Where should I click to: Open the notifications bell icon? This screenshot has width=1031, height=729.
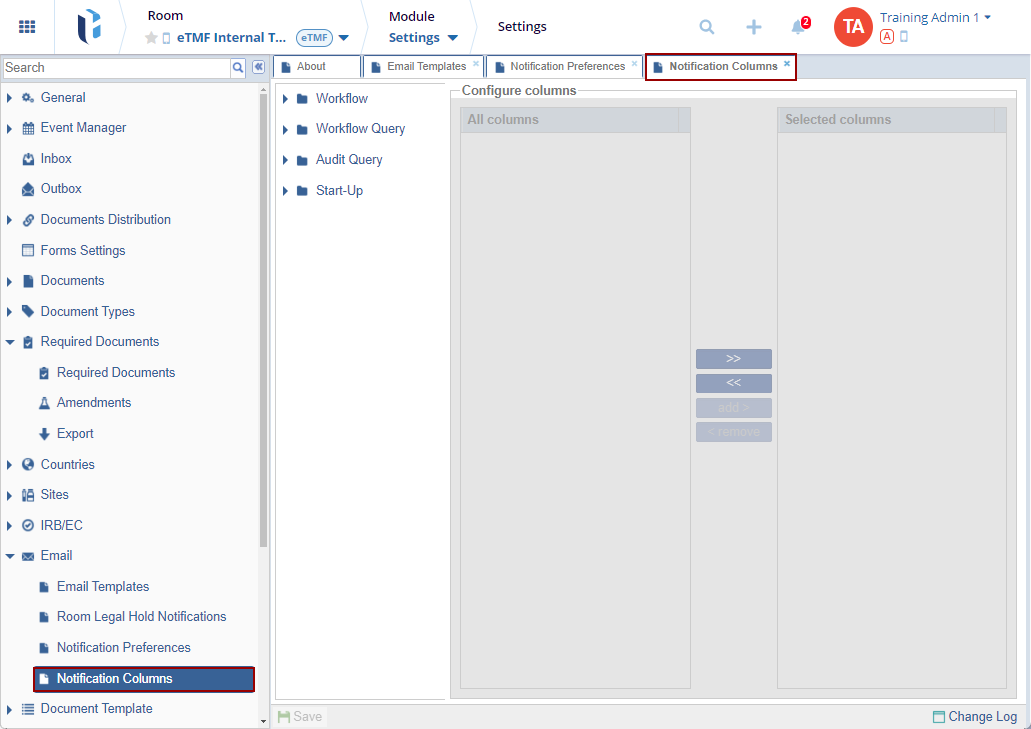798,27
